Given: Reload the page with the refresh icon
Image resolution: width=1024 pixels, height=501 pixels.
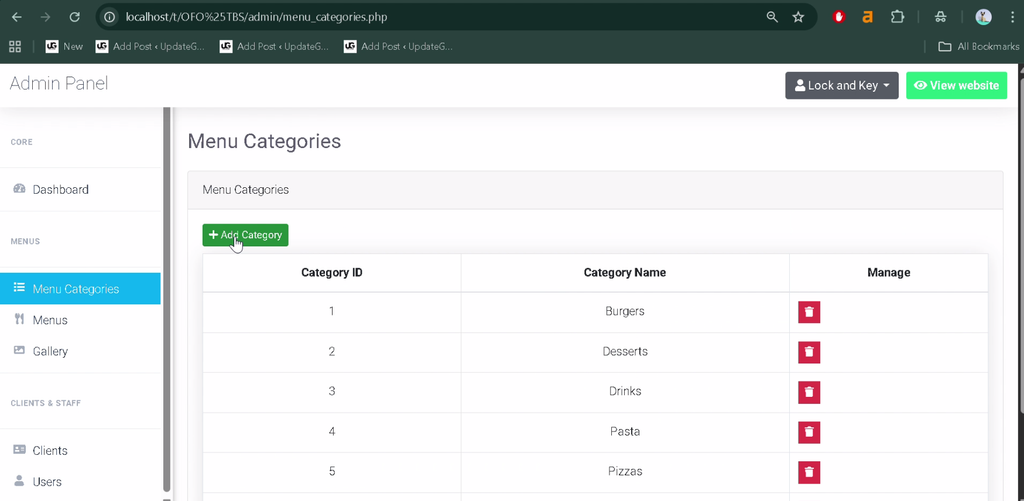Looking at the screenshot, I should point(74,17).
